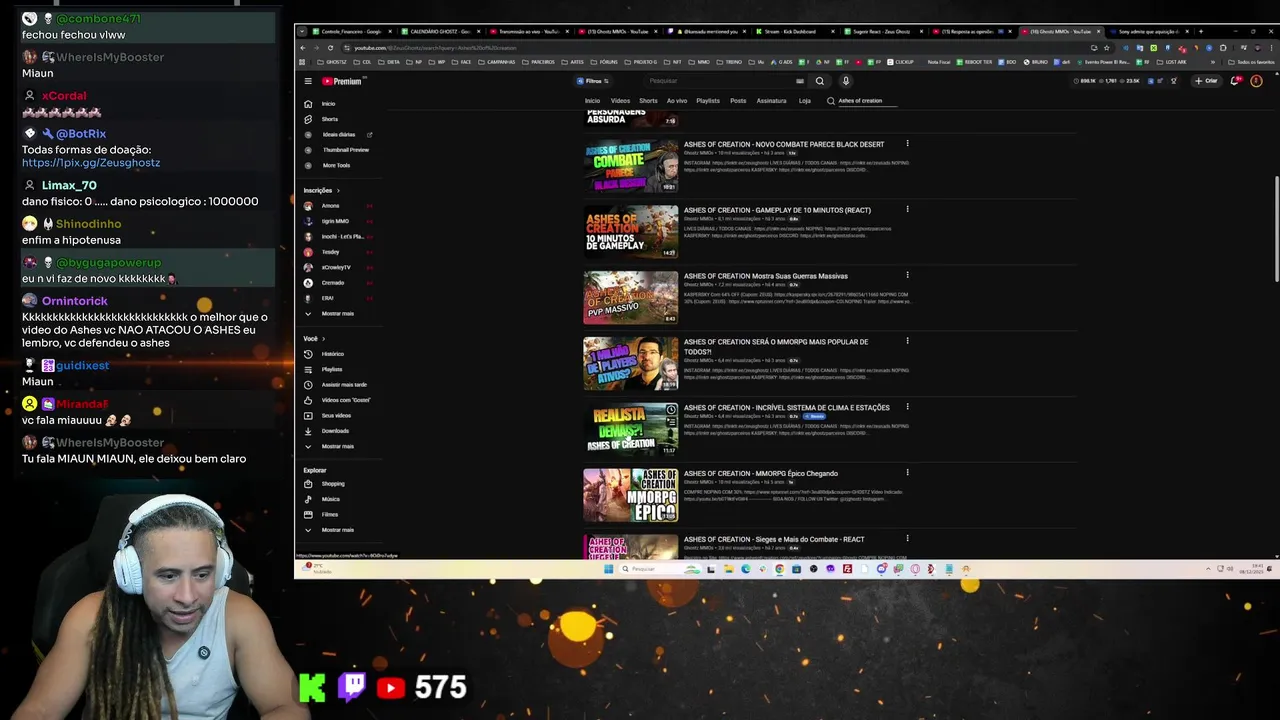Screen dimensions: 1280x720
Task: Open Música in the Explorar section
Action: point(330,499)
